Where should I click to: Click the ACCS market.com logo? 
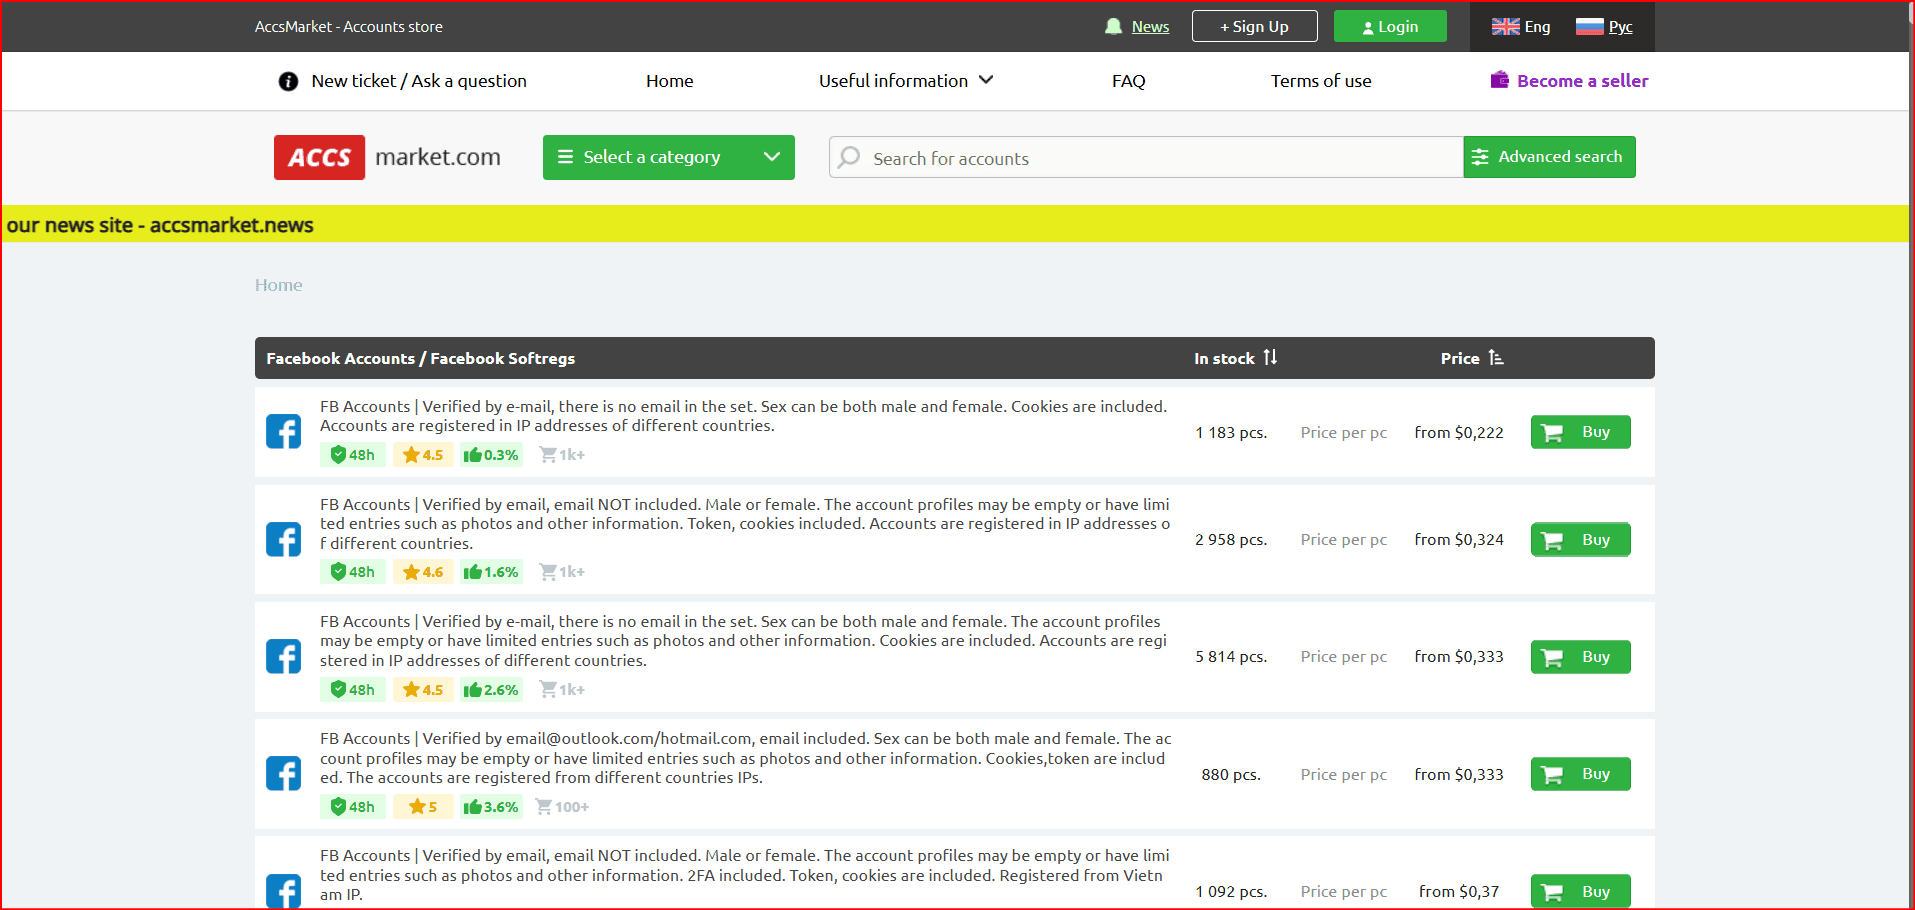point(387,157)
